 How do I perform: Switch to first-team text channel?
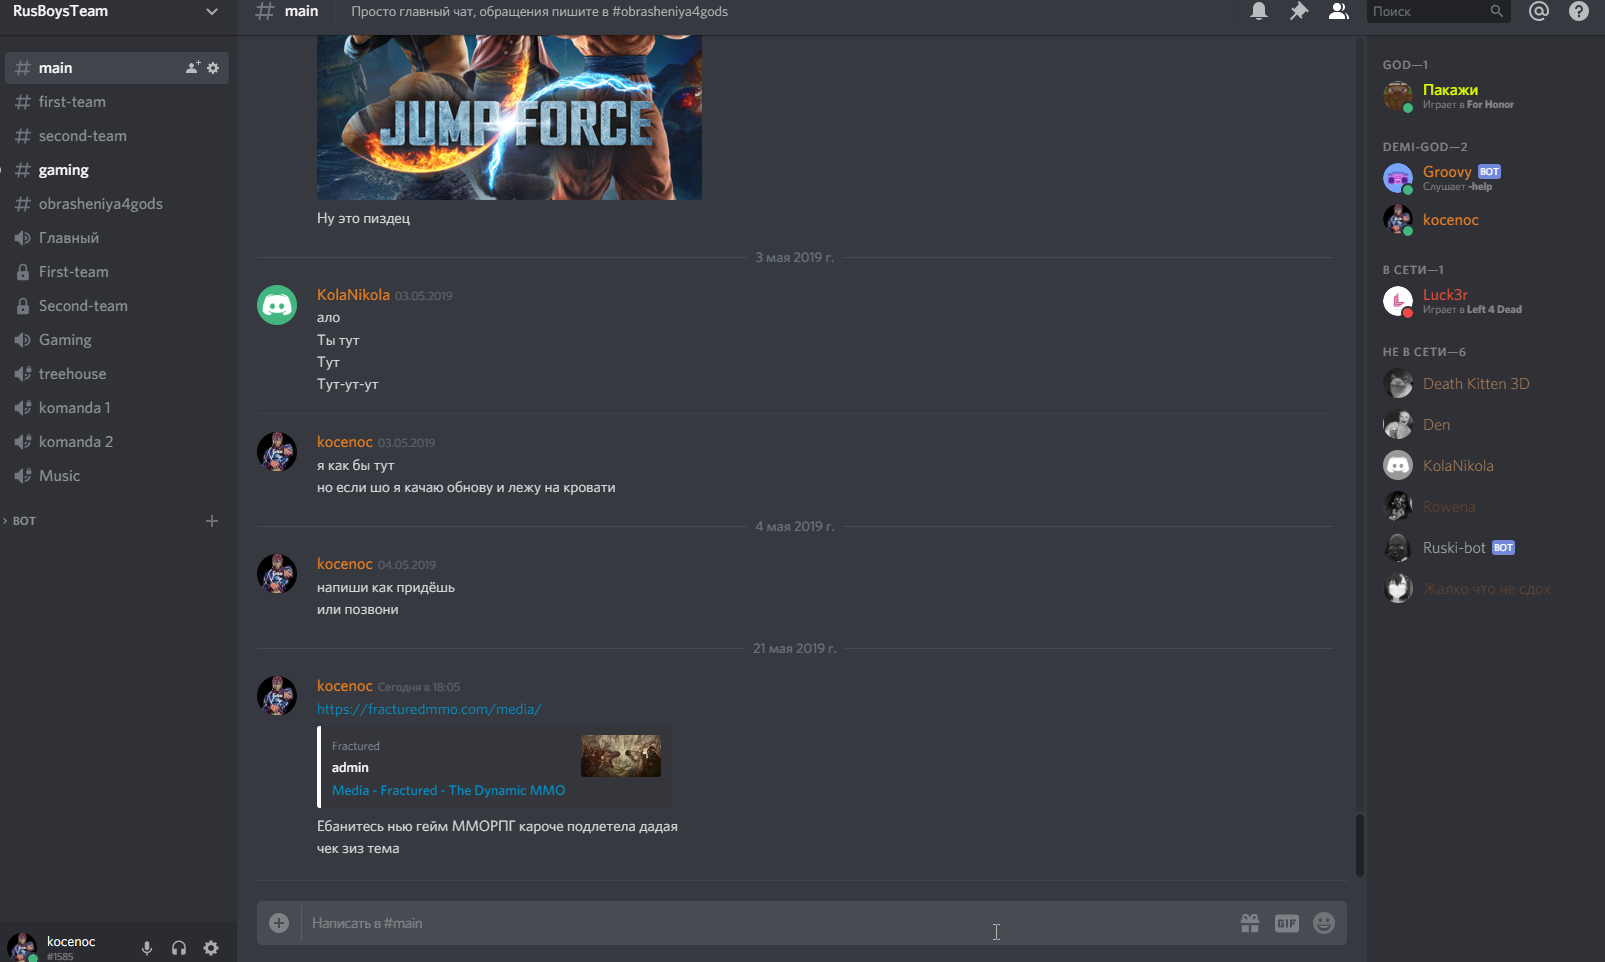(x=117, y=102)
